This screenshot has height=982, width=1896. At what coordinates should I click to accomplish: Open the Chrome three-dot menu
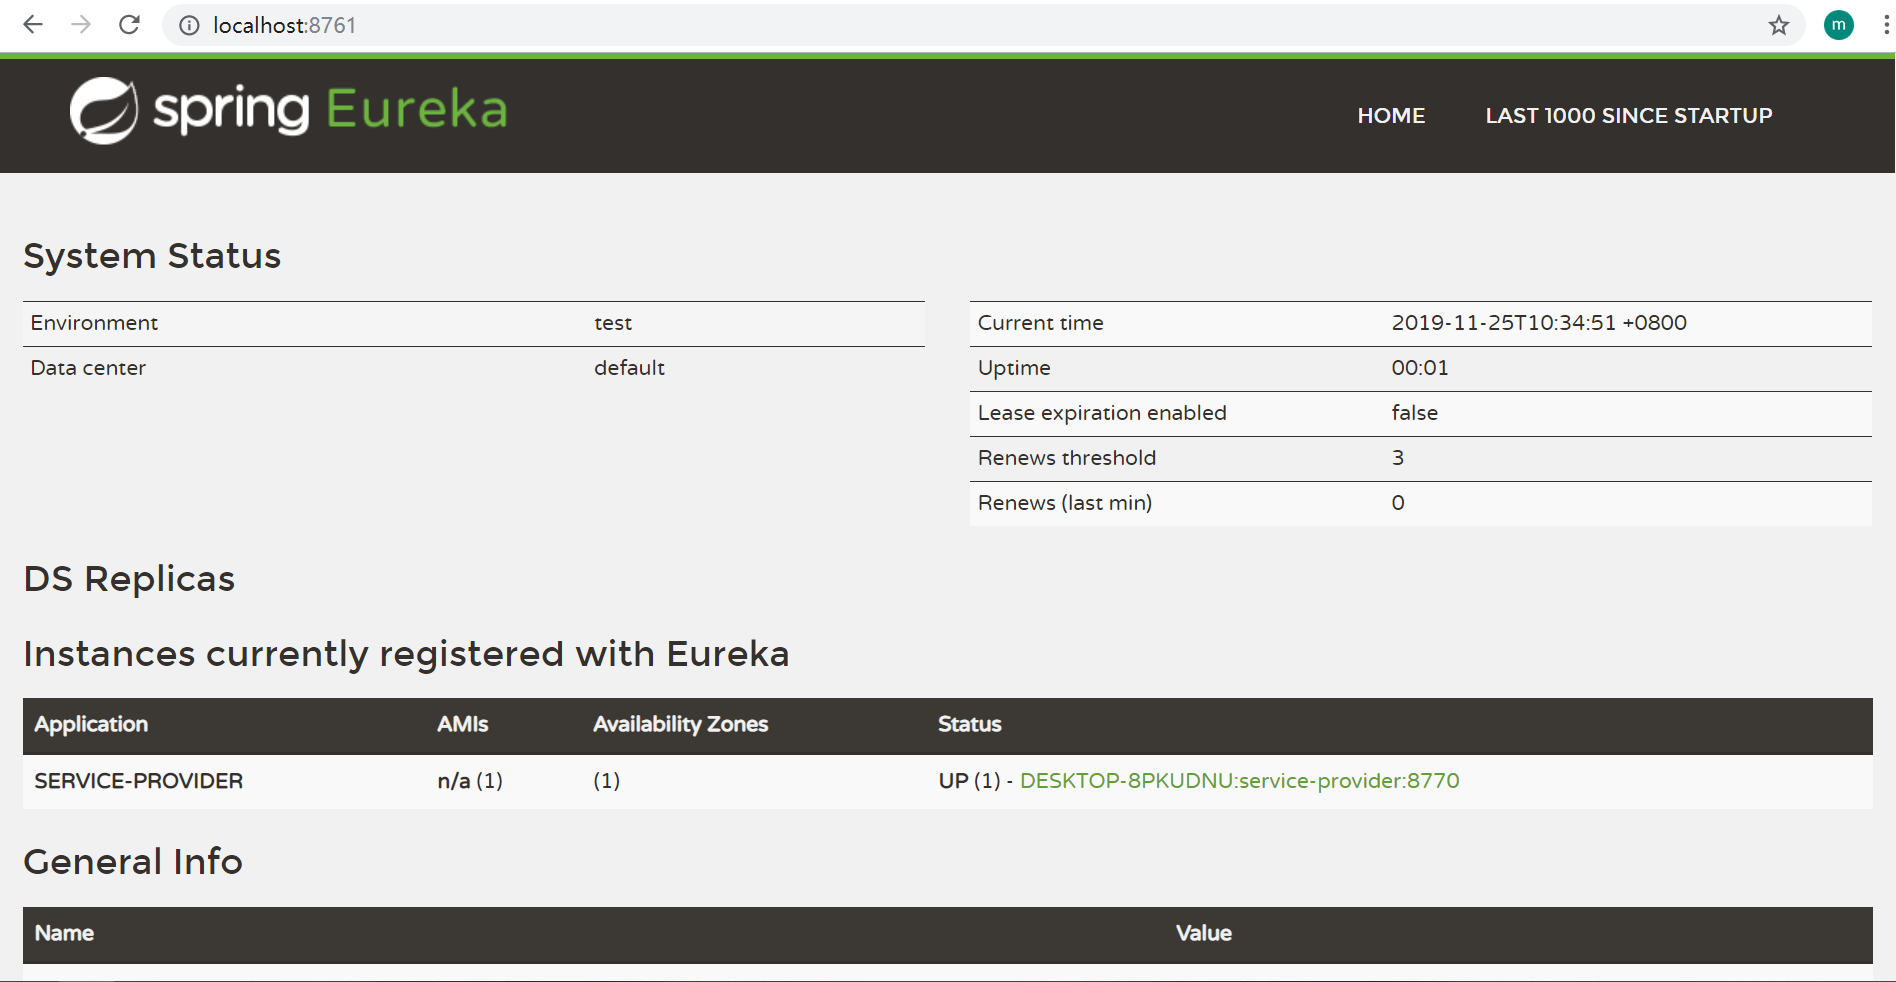pyautogui.click(x=1885, y=25)
